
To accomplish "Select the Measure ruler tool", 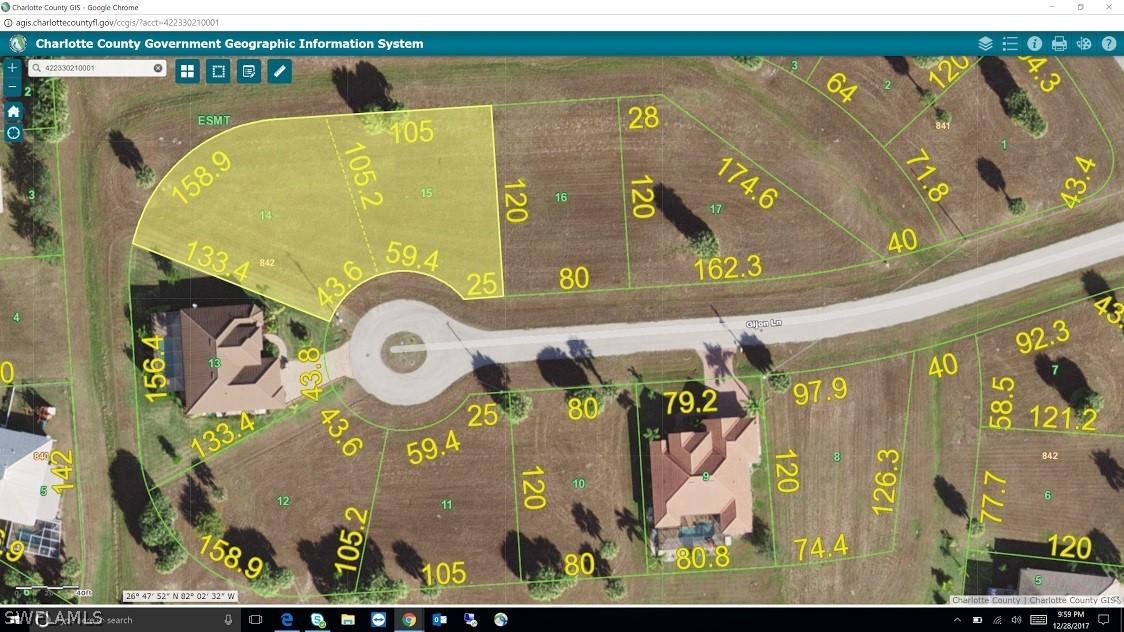I will point(280,71).
